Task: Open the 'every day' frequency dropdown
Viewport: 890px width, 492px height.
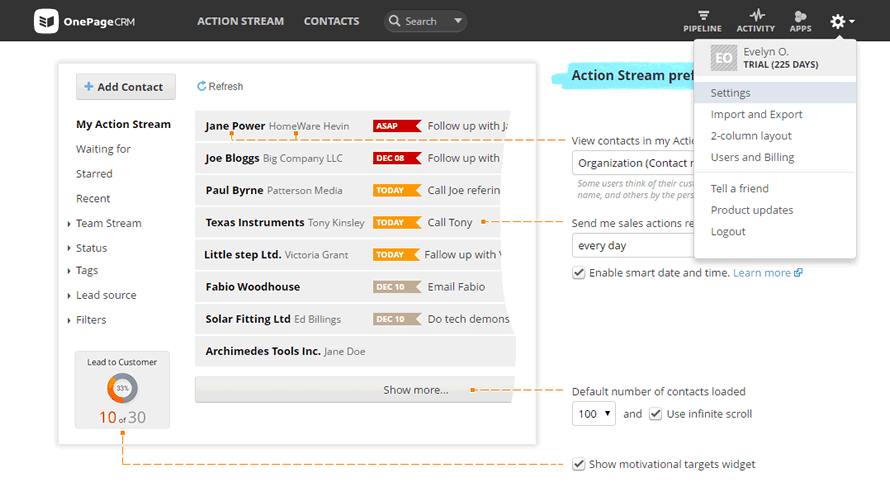Action: [632, 246]
